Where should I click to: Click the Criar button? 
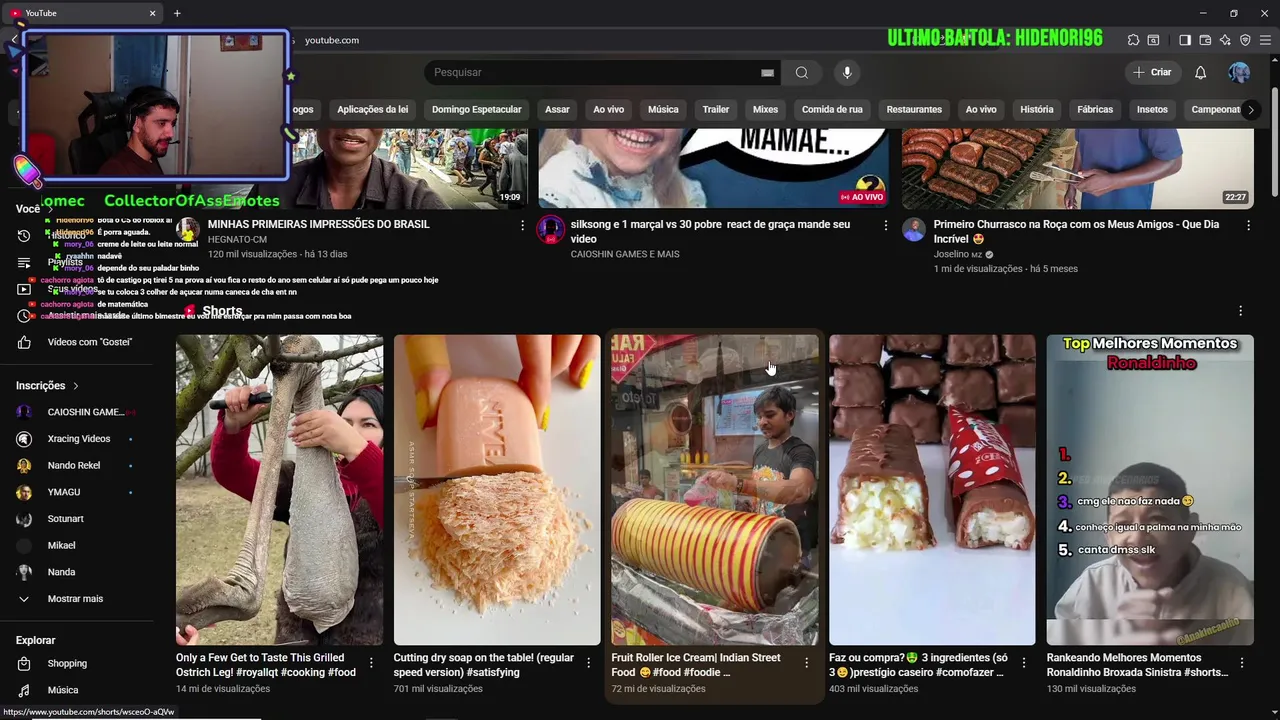point(1152,72)
